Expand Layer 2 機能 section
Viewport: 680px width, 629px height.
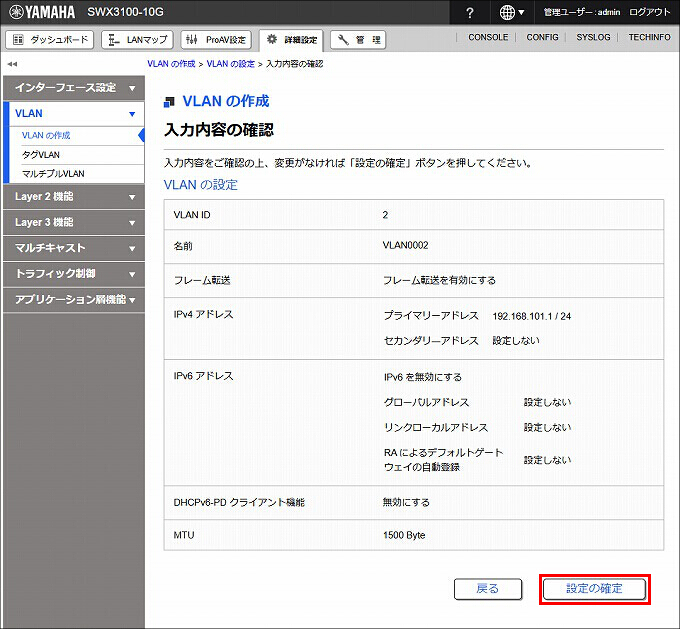74,197
